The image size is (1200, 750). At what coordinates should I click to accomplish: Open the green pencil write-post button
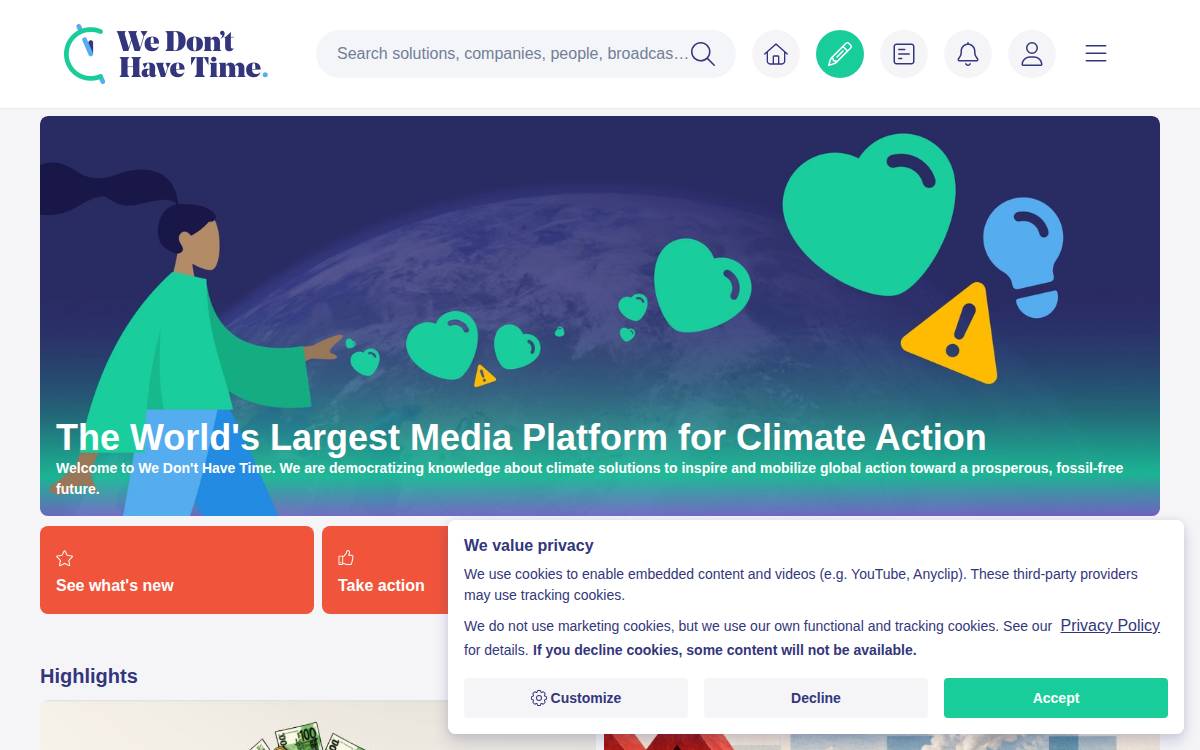coord(840,54)
